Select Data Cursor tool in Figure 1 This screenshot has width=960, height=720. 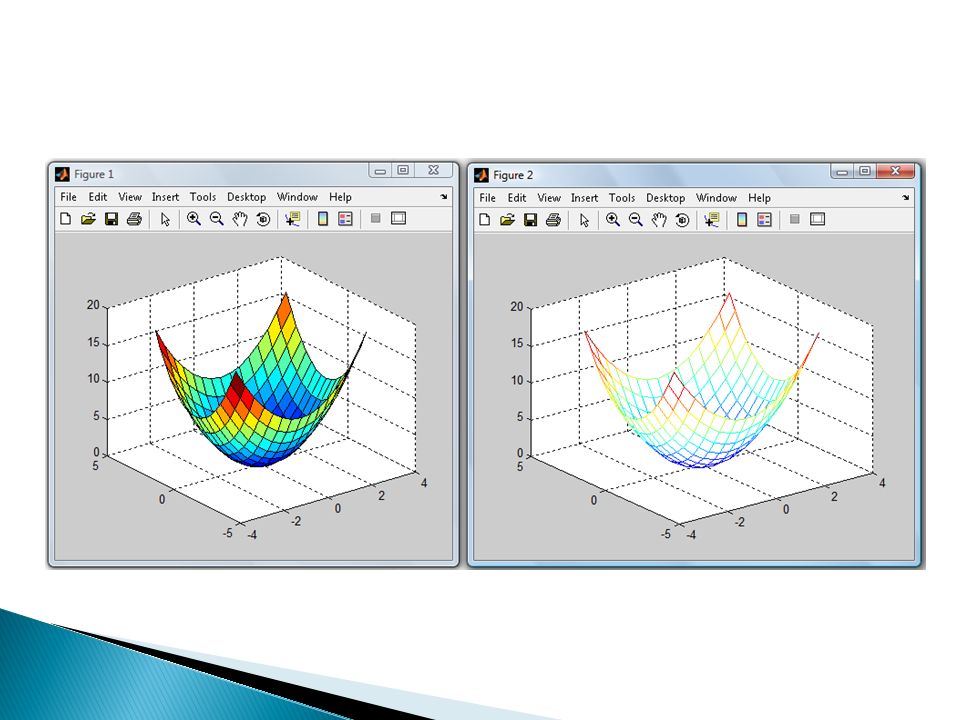point(293,219)
